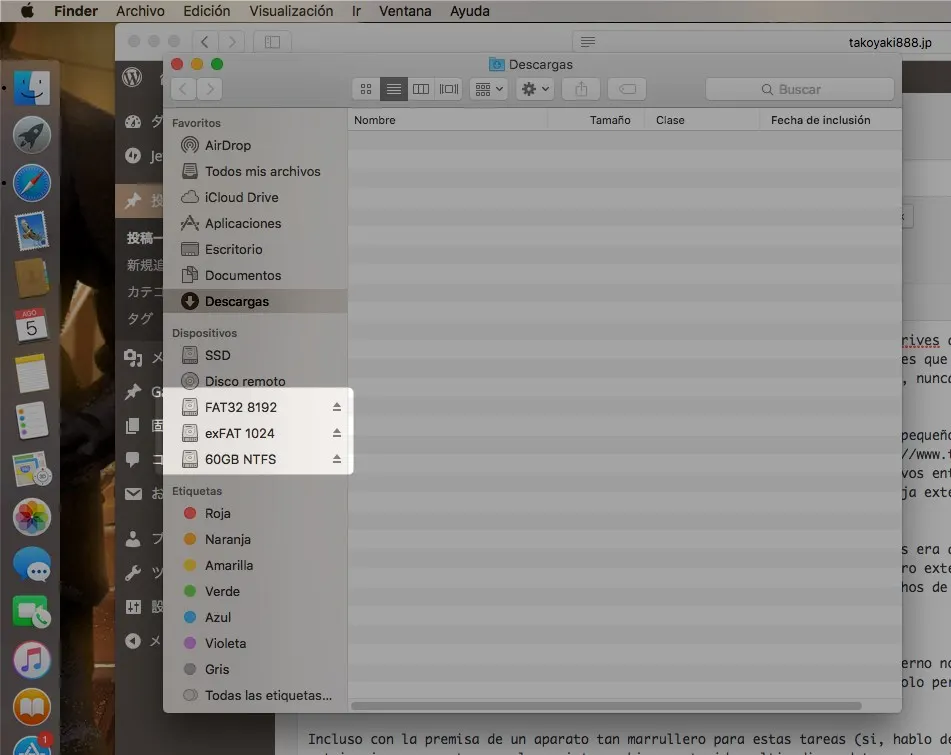951x755 pixels.
Task: Click the Share toolbar button
Action: pos(581,89)
